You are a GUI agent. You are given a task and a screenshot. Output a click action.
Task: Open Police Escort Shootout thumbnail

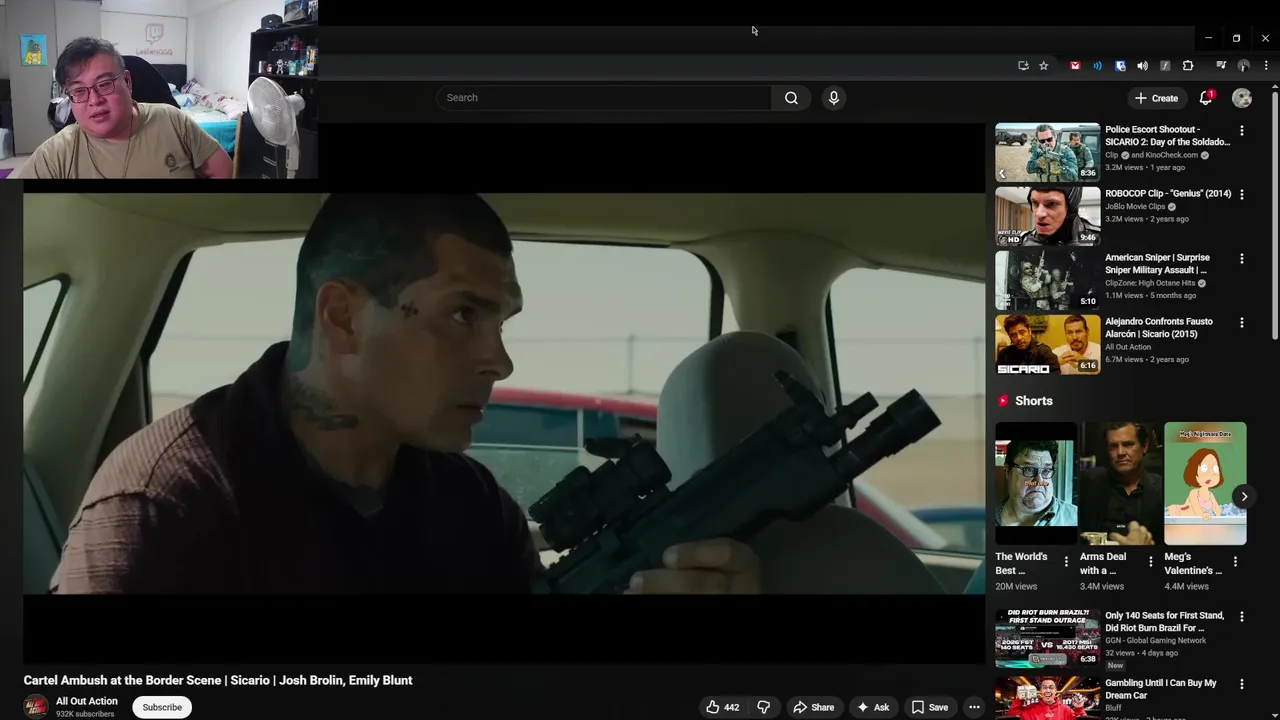coord(1047,152)
